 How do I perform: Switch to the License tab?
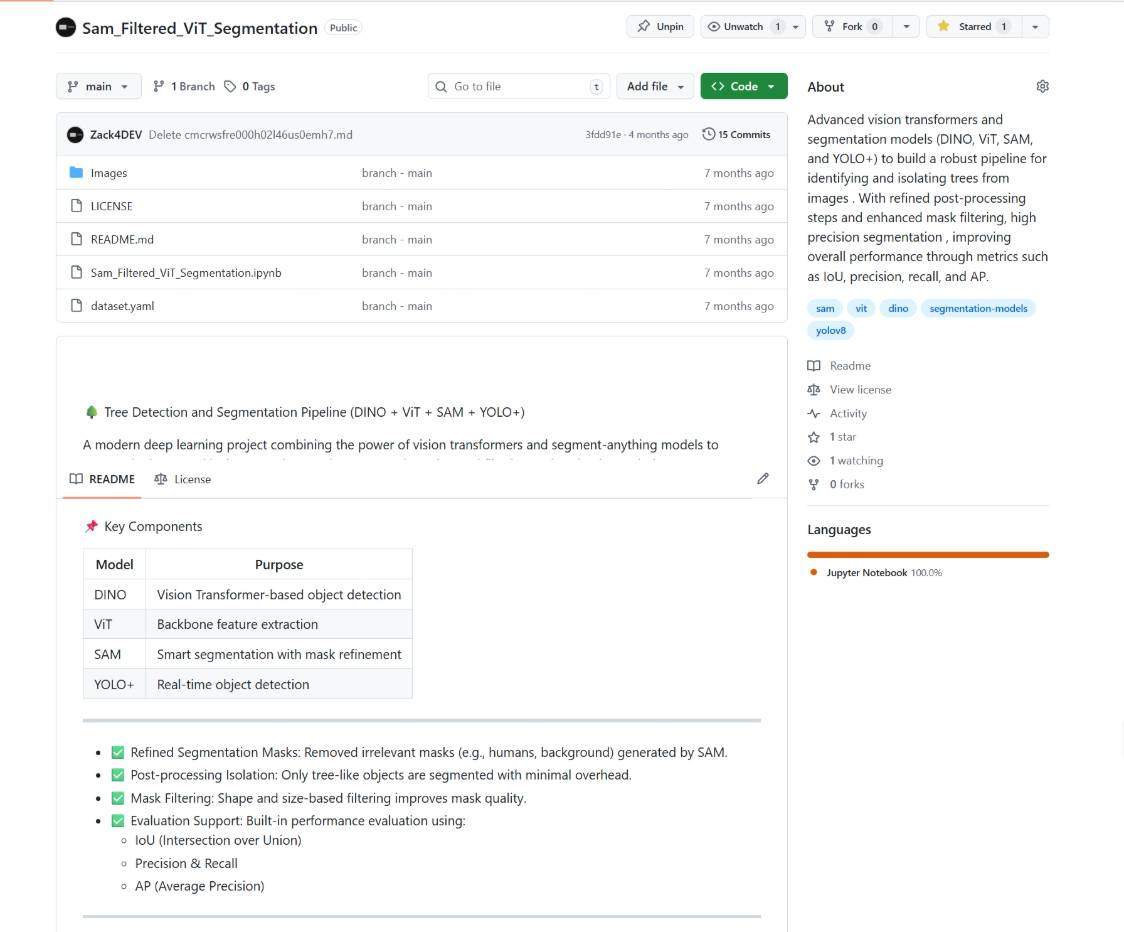coord(183,479)
